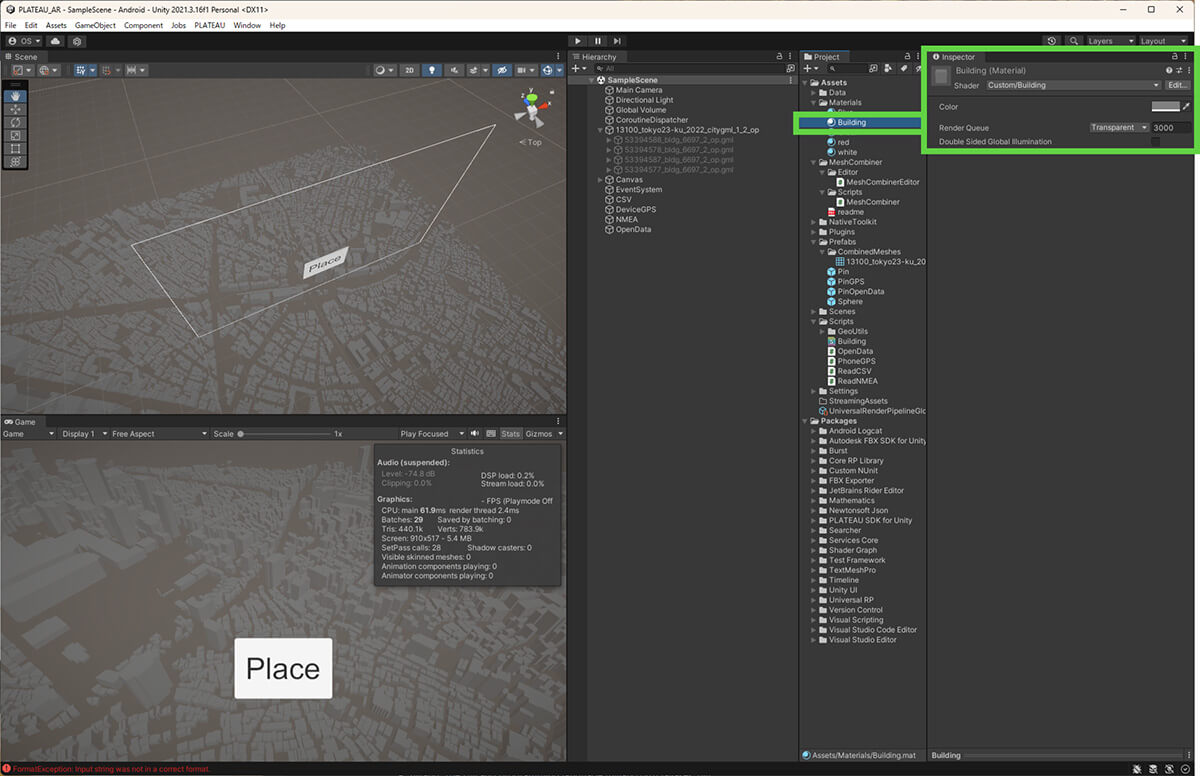1200x776 pixels.
Task: Open Unity cloud services icon
Action: pos(55,41)
